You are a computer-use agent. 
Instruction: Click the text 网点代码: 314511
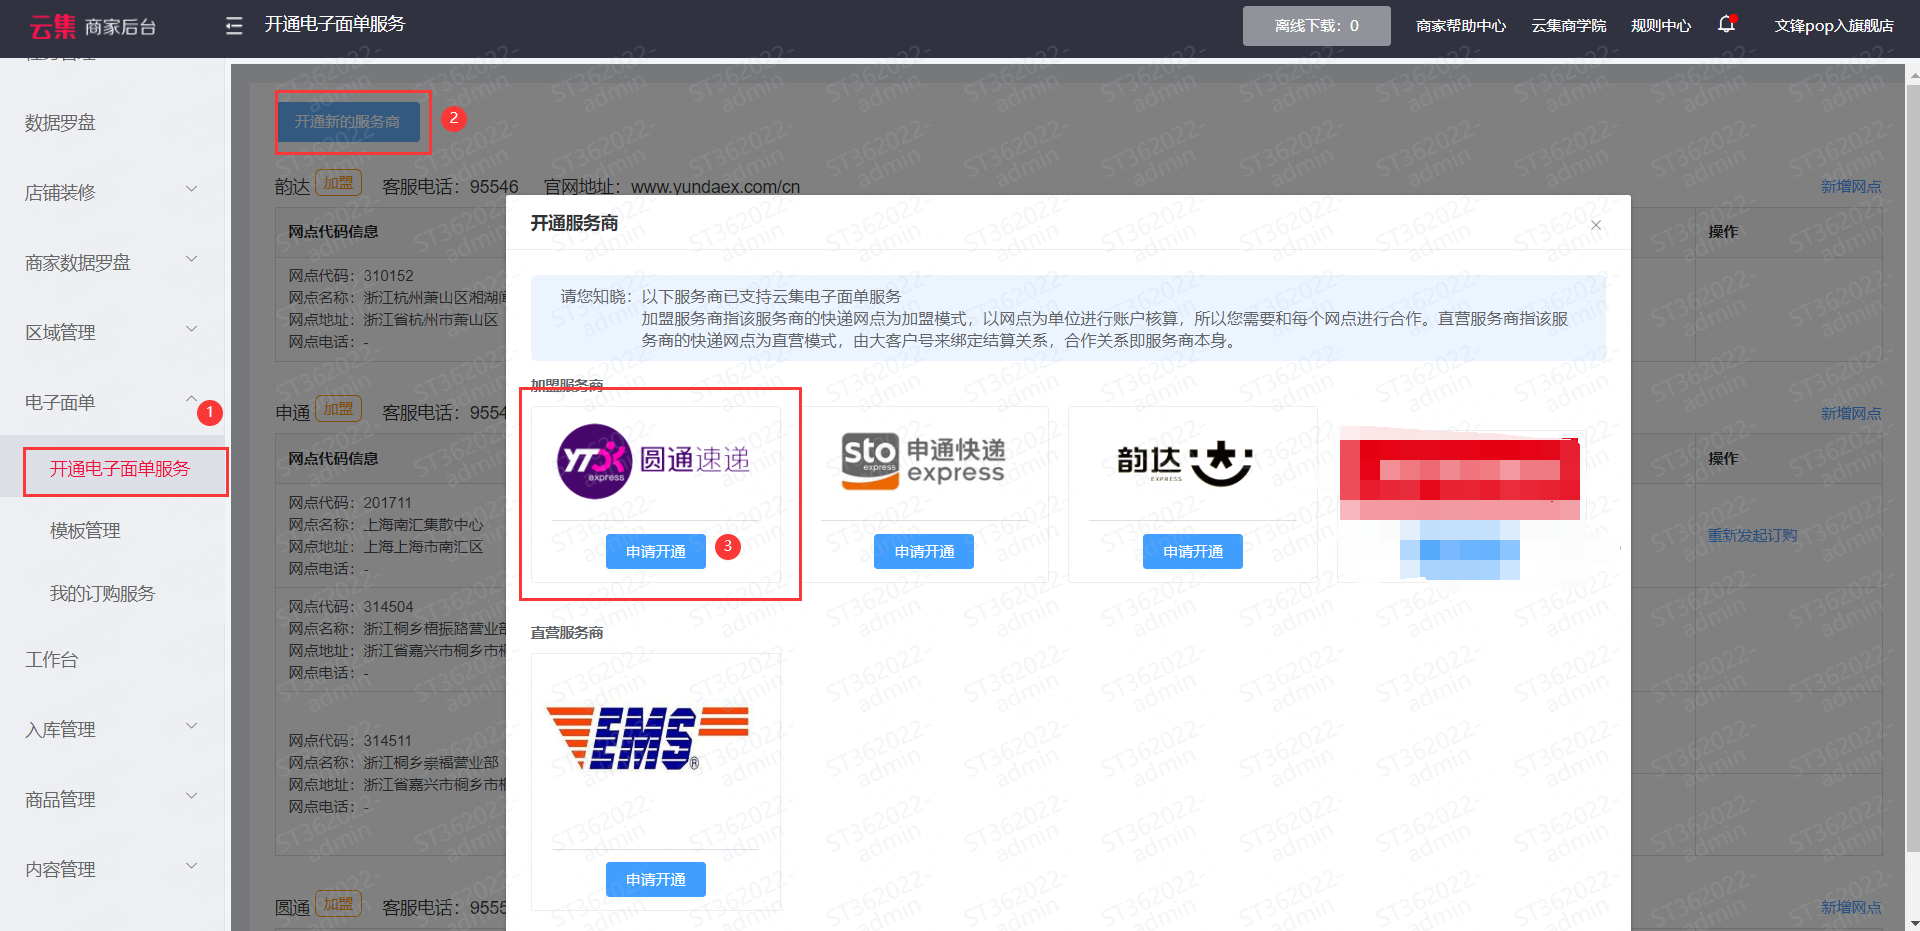350,741
